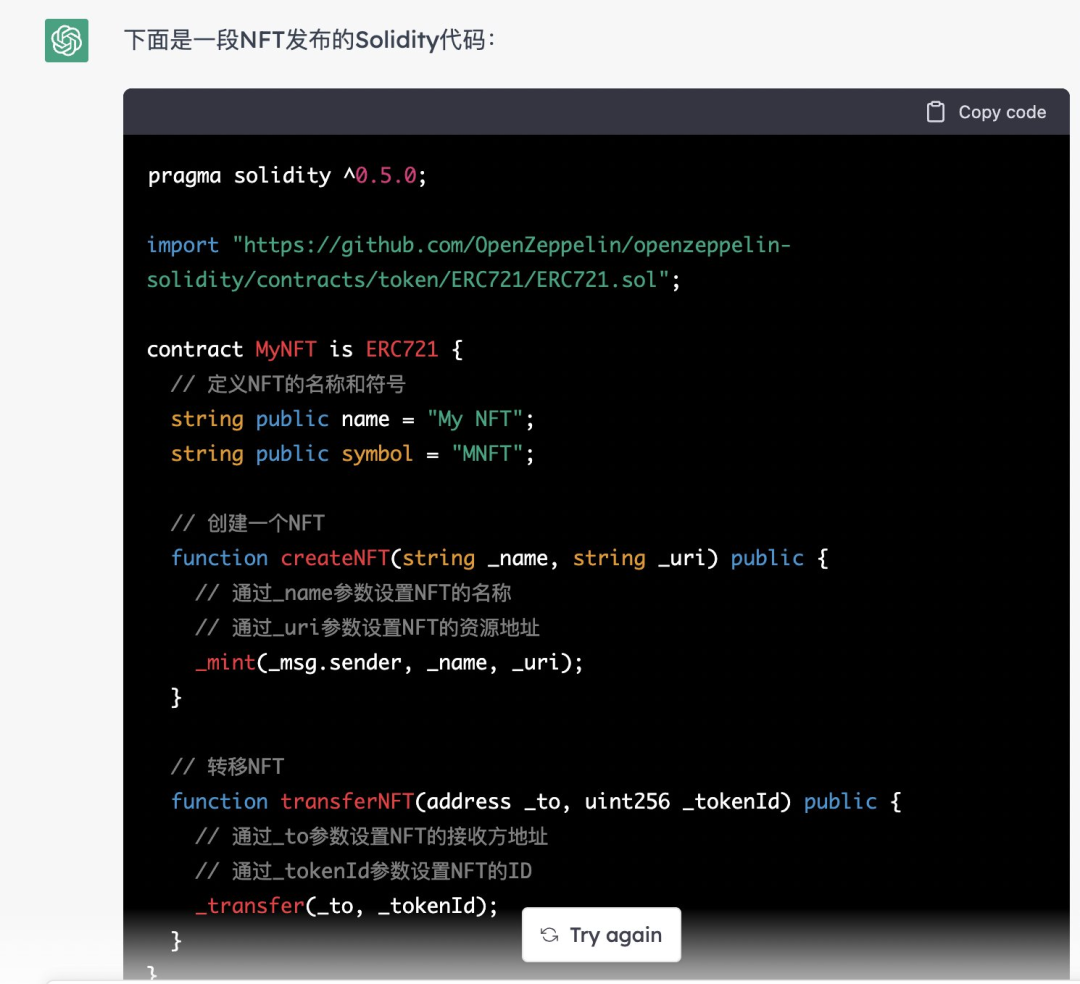Click the 'function transferNFT' declaration line
The image size is (1080, 984).
pyautogui.click(x=536, y=801)
